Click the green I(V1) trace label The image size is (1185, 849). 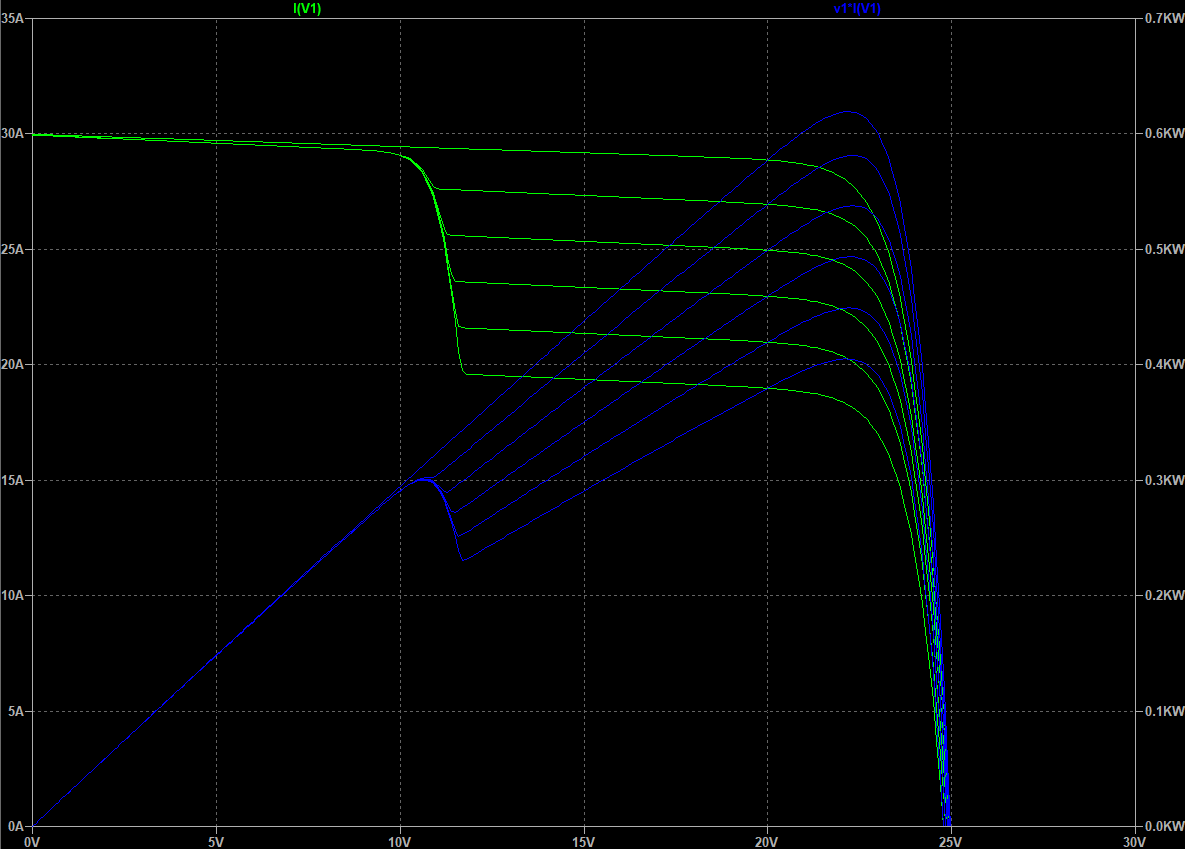(307, 9)
